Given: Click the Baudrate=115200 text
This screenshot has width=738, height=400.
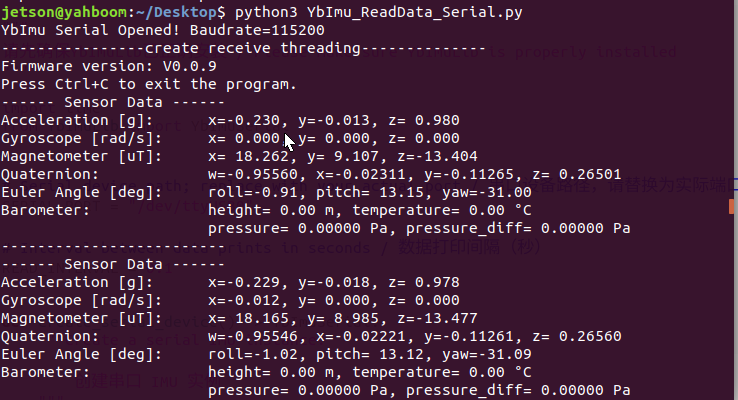Looking at the screenshot, I should pos(257,30).
